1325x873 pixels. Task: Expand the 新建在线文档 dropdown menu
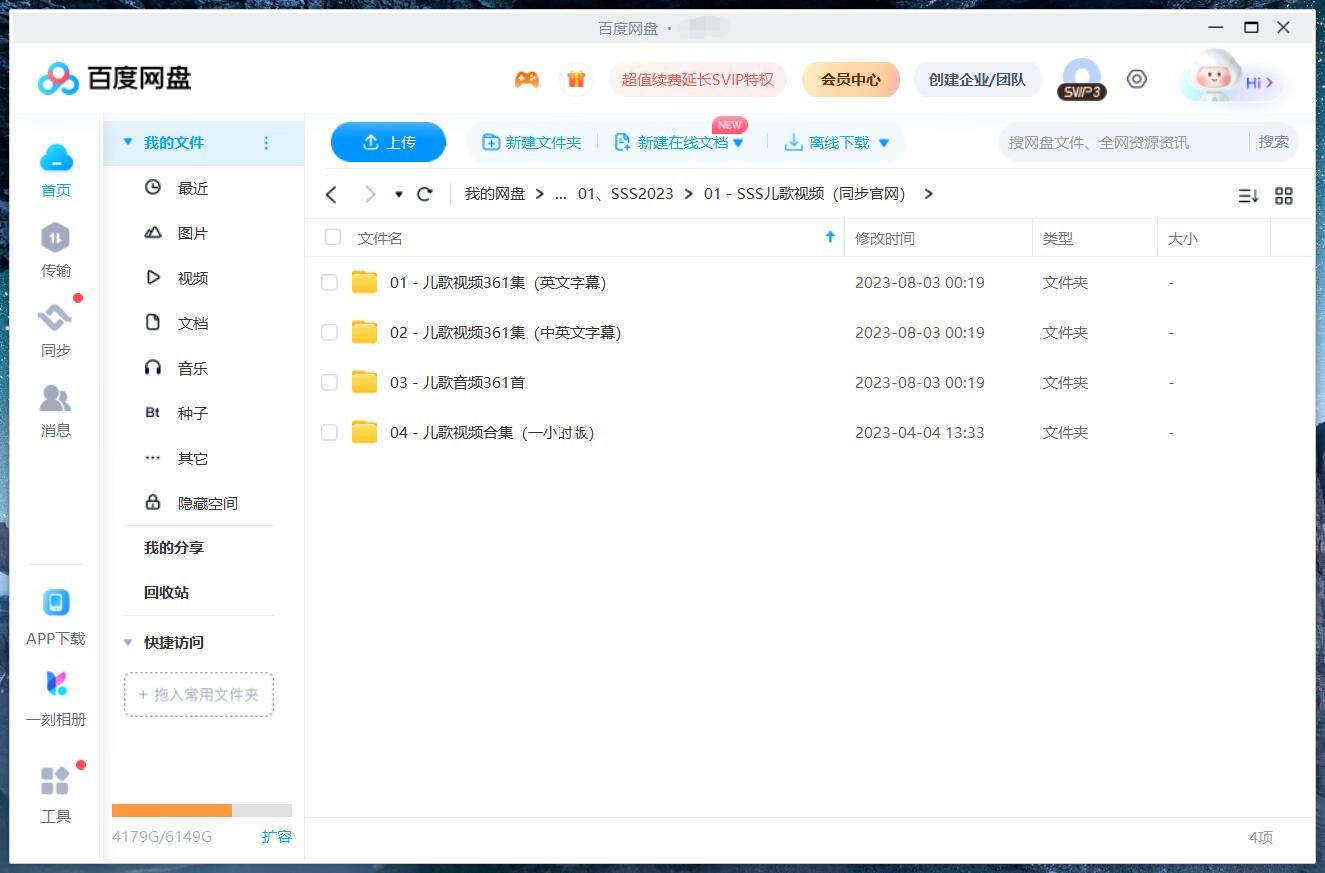(738, 142)
